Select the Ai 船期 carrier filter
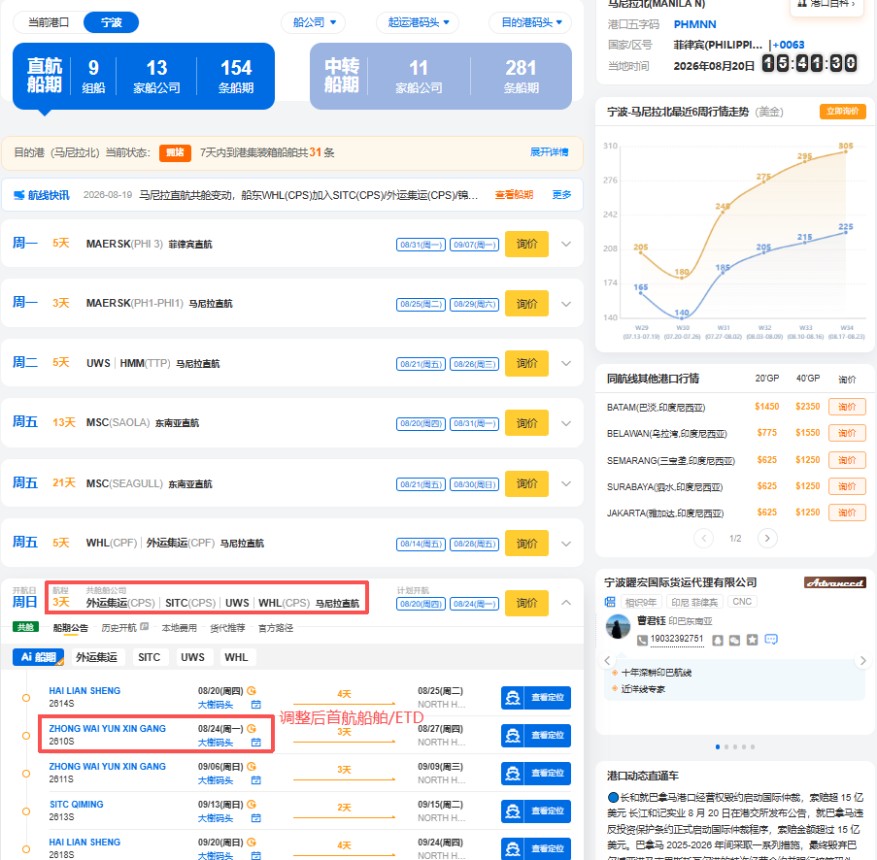 coord(38,657)
